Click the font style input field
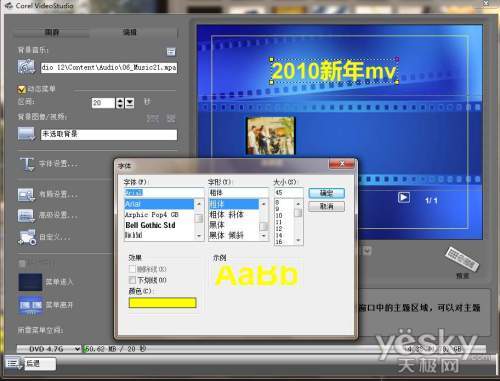 coord(238,192)
